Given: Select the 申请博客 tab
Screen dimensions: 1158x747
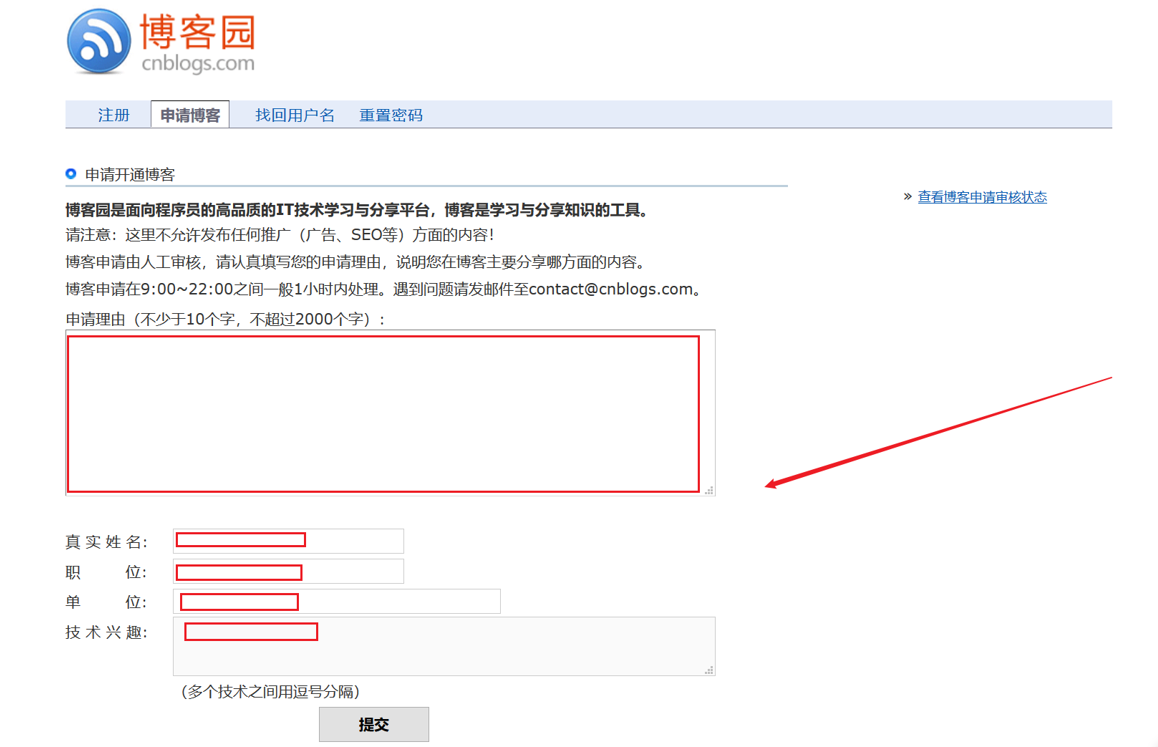Looking at the screenshot, I should click(190, 115).
